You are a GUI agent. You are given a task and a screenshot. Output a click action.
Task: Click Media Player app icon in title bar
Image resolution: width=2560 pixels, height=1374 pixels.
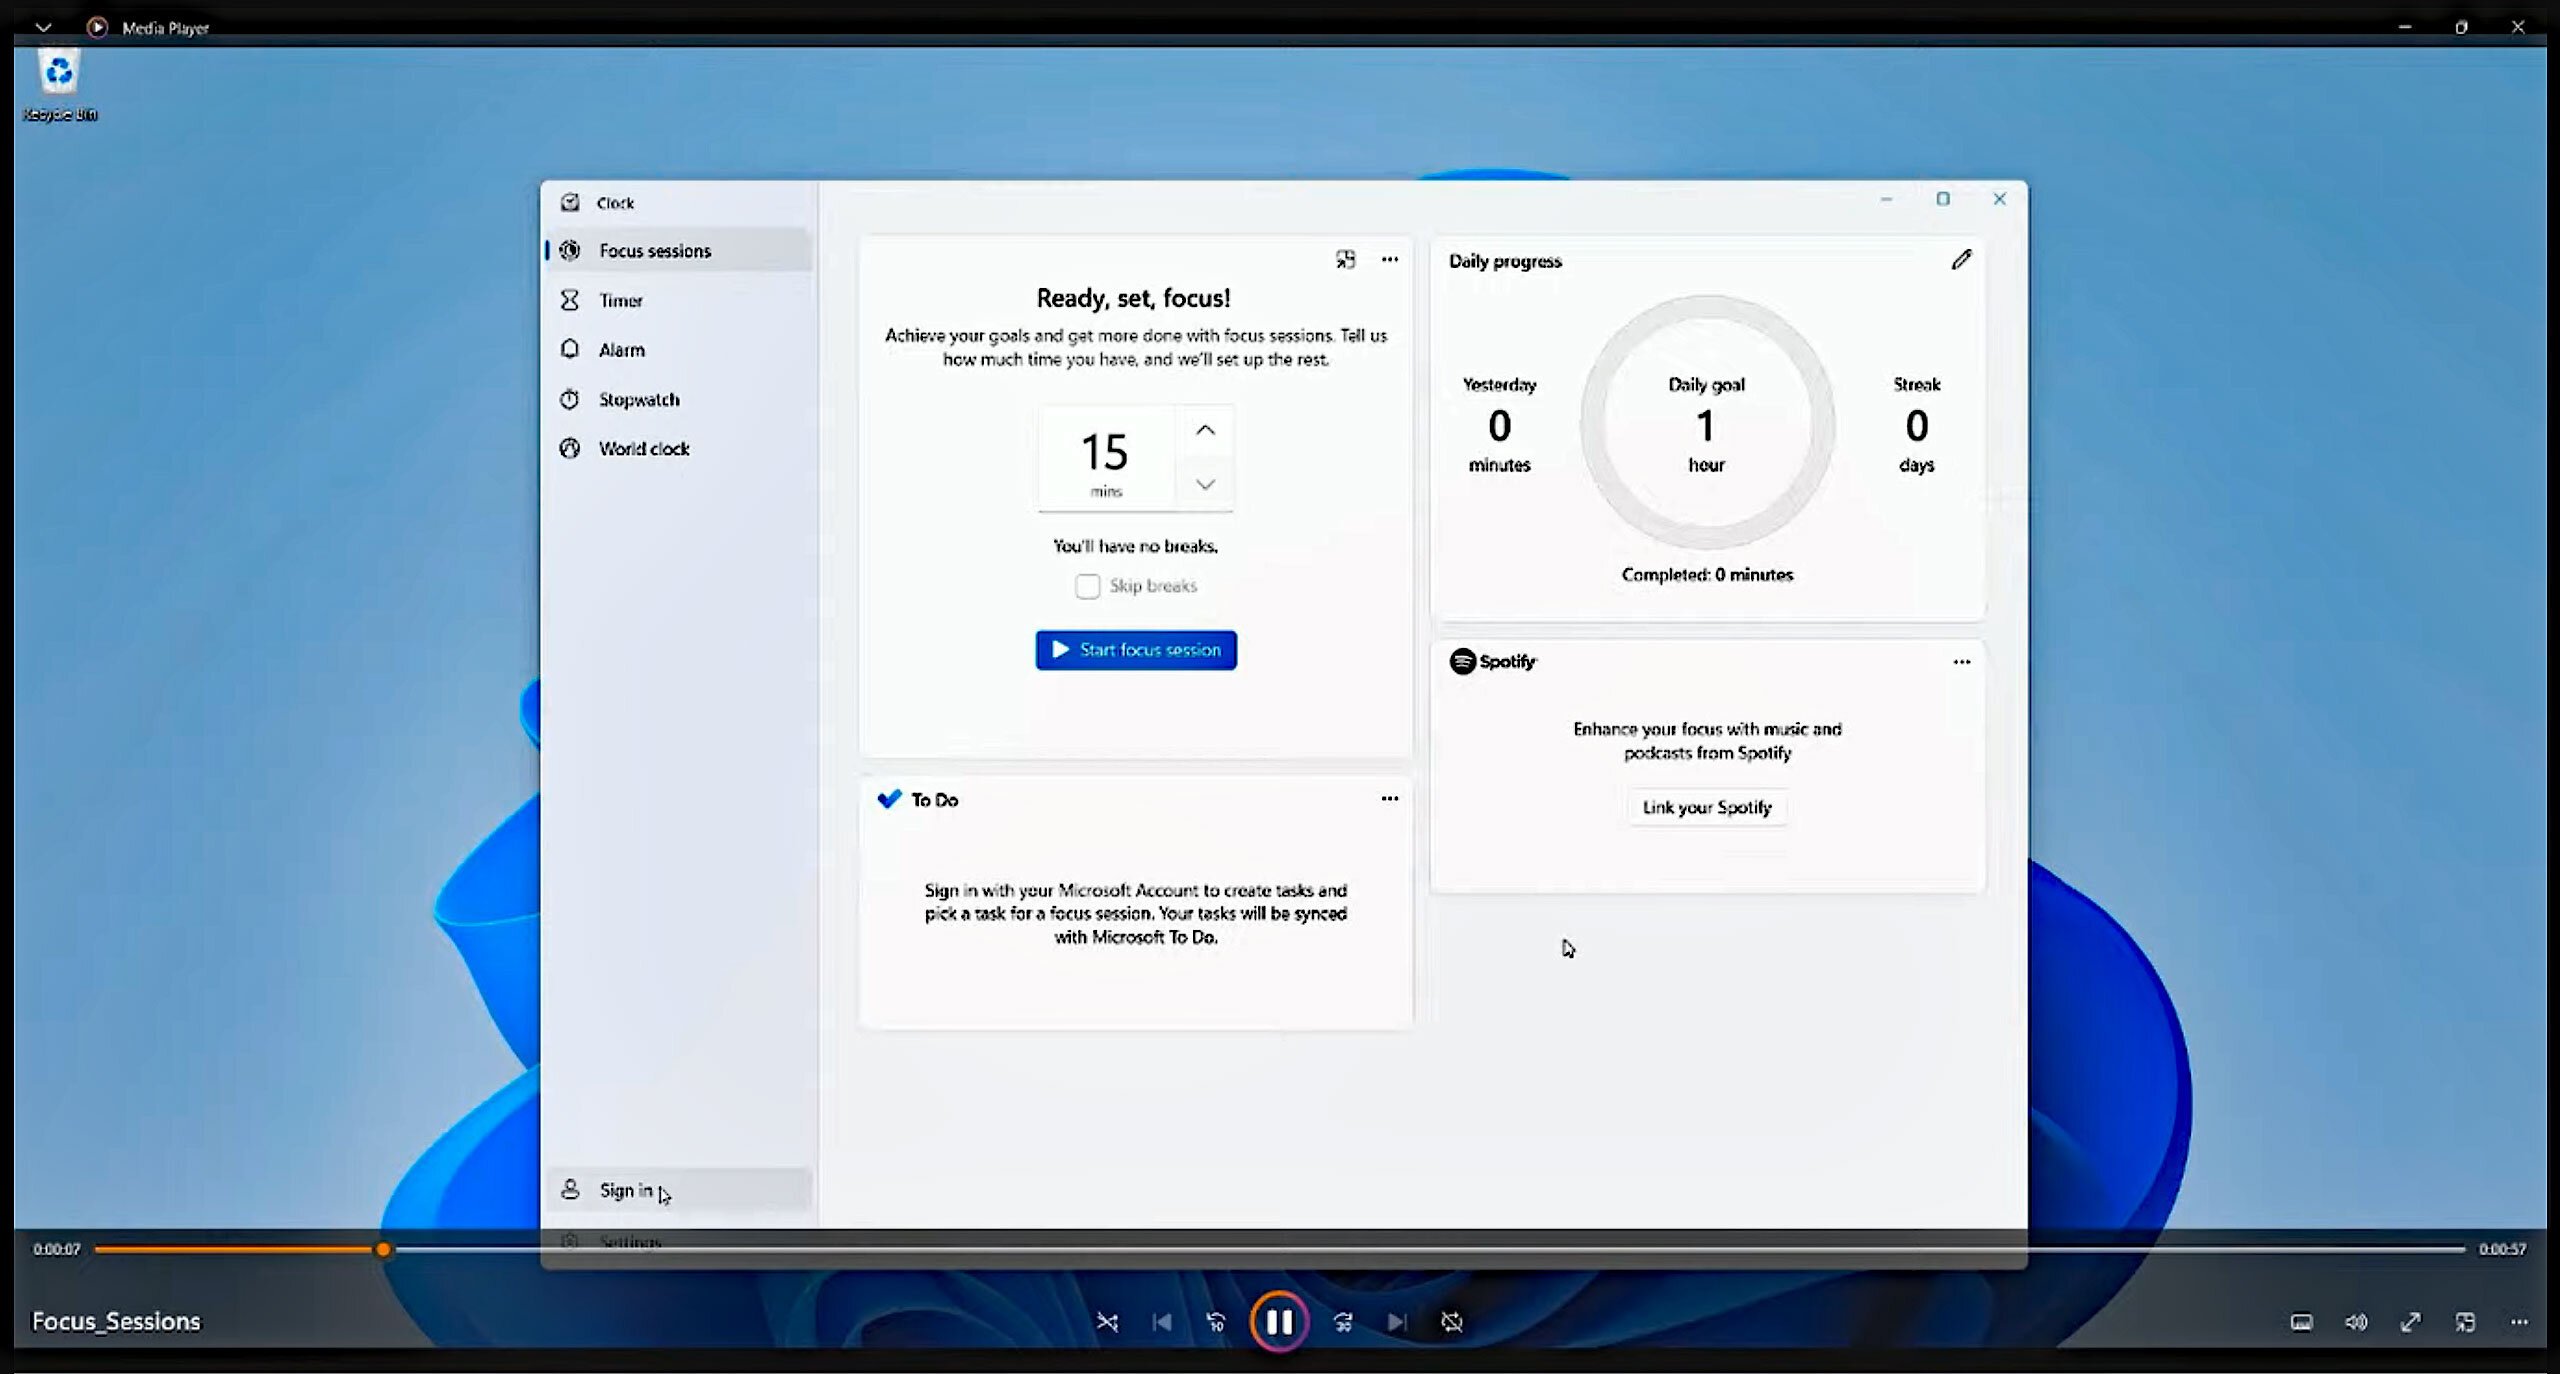click(x=97, y=27)
